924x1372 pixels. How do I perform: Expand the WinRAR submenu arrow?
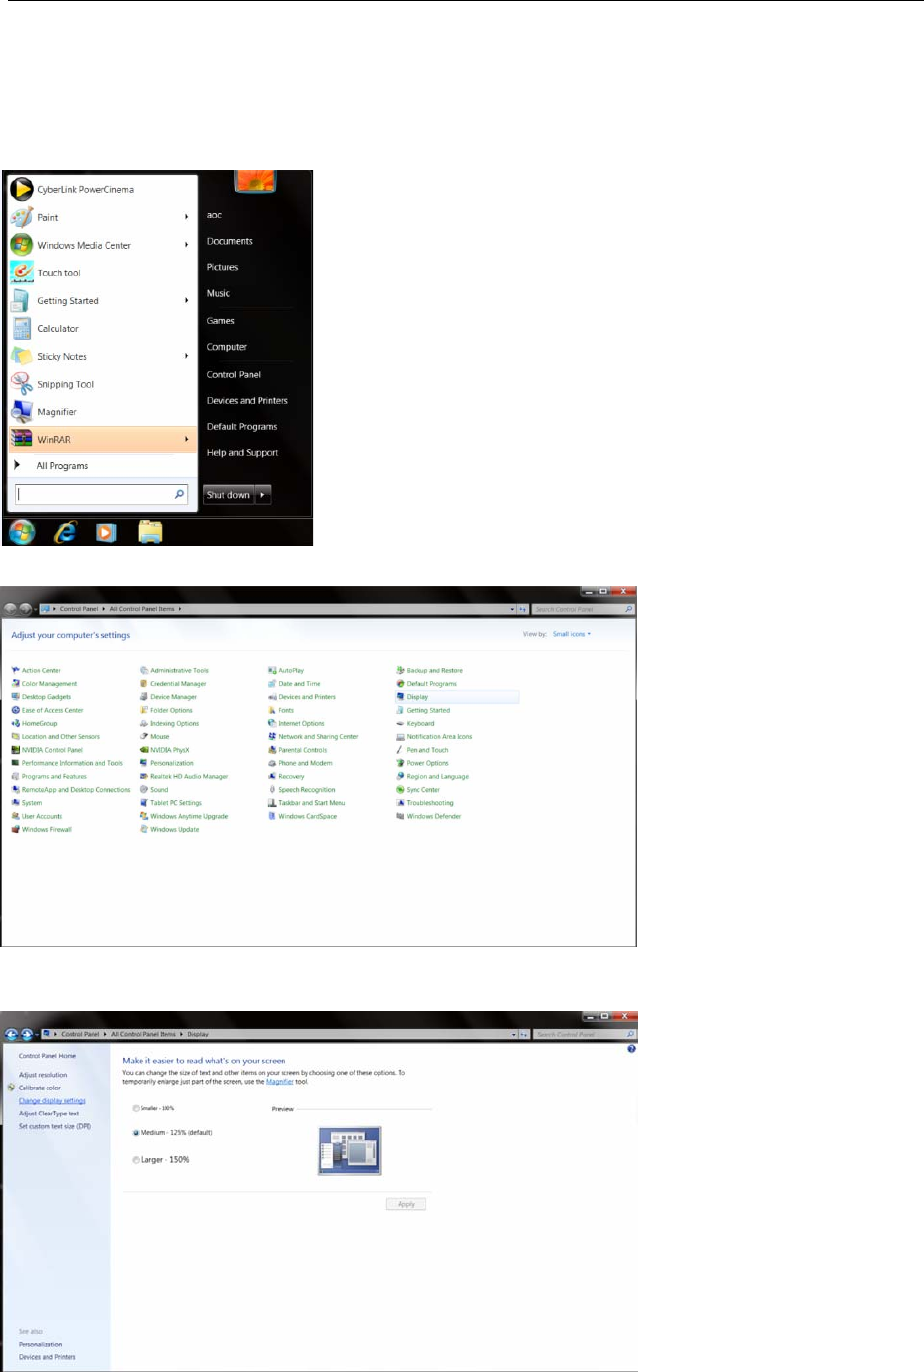[x=187, y=439]
